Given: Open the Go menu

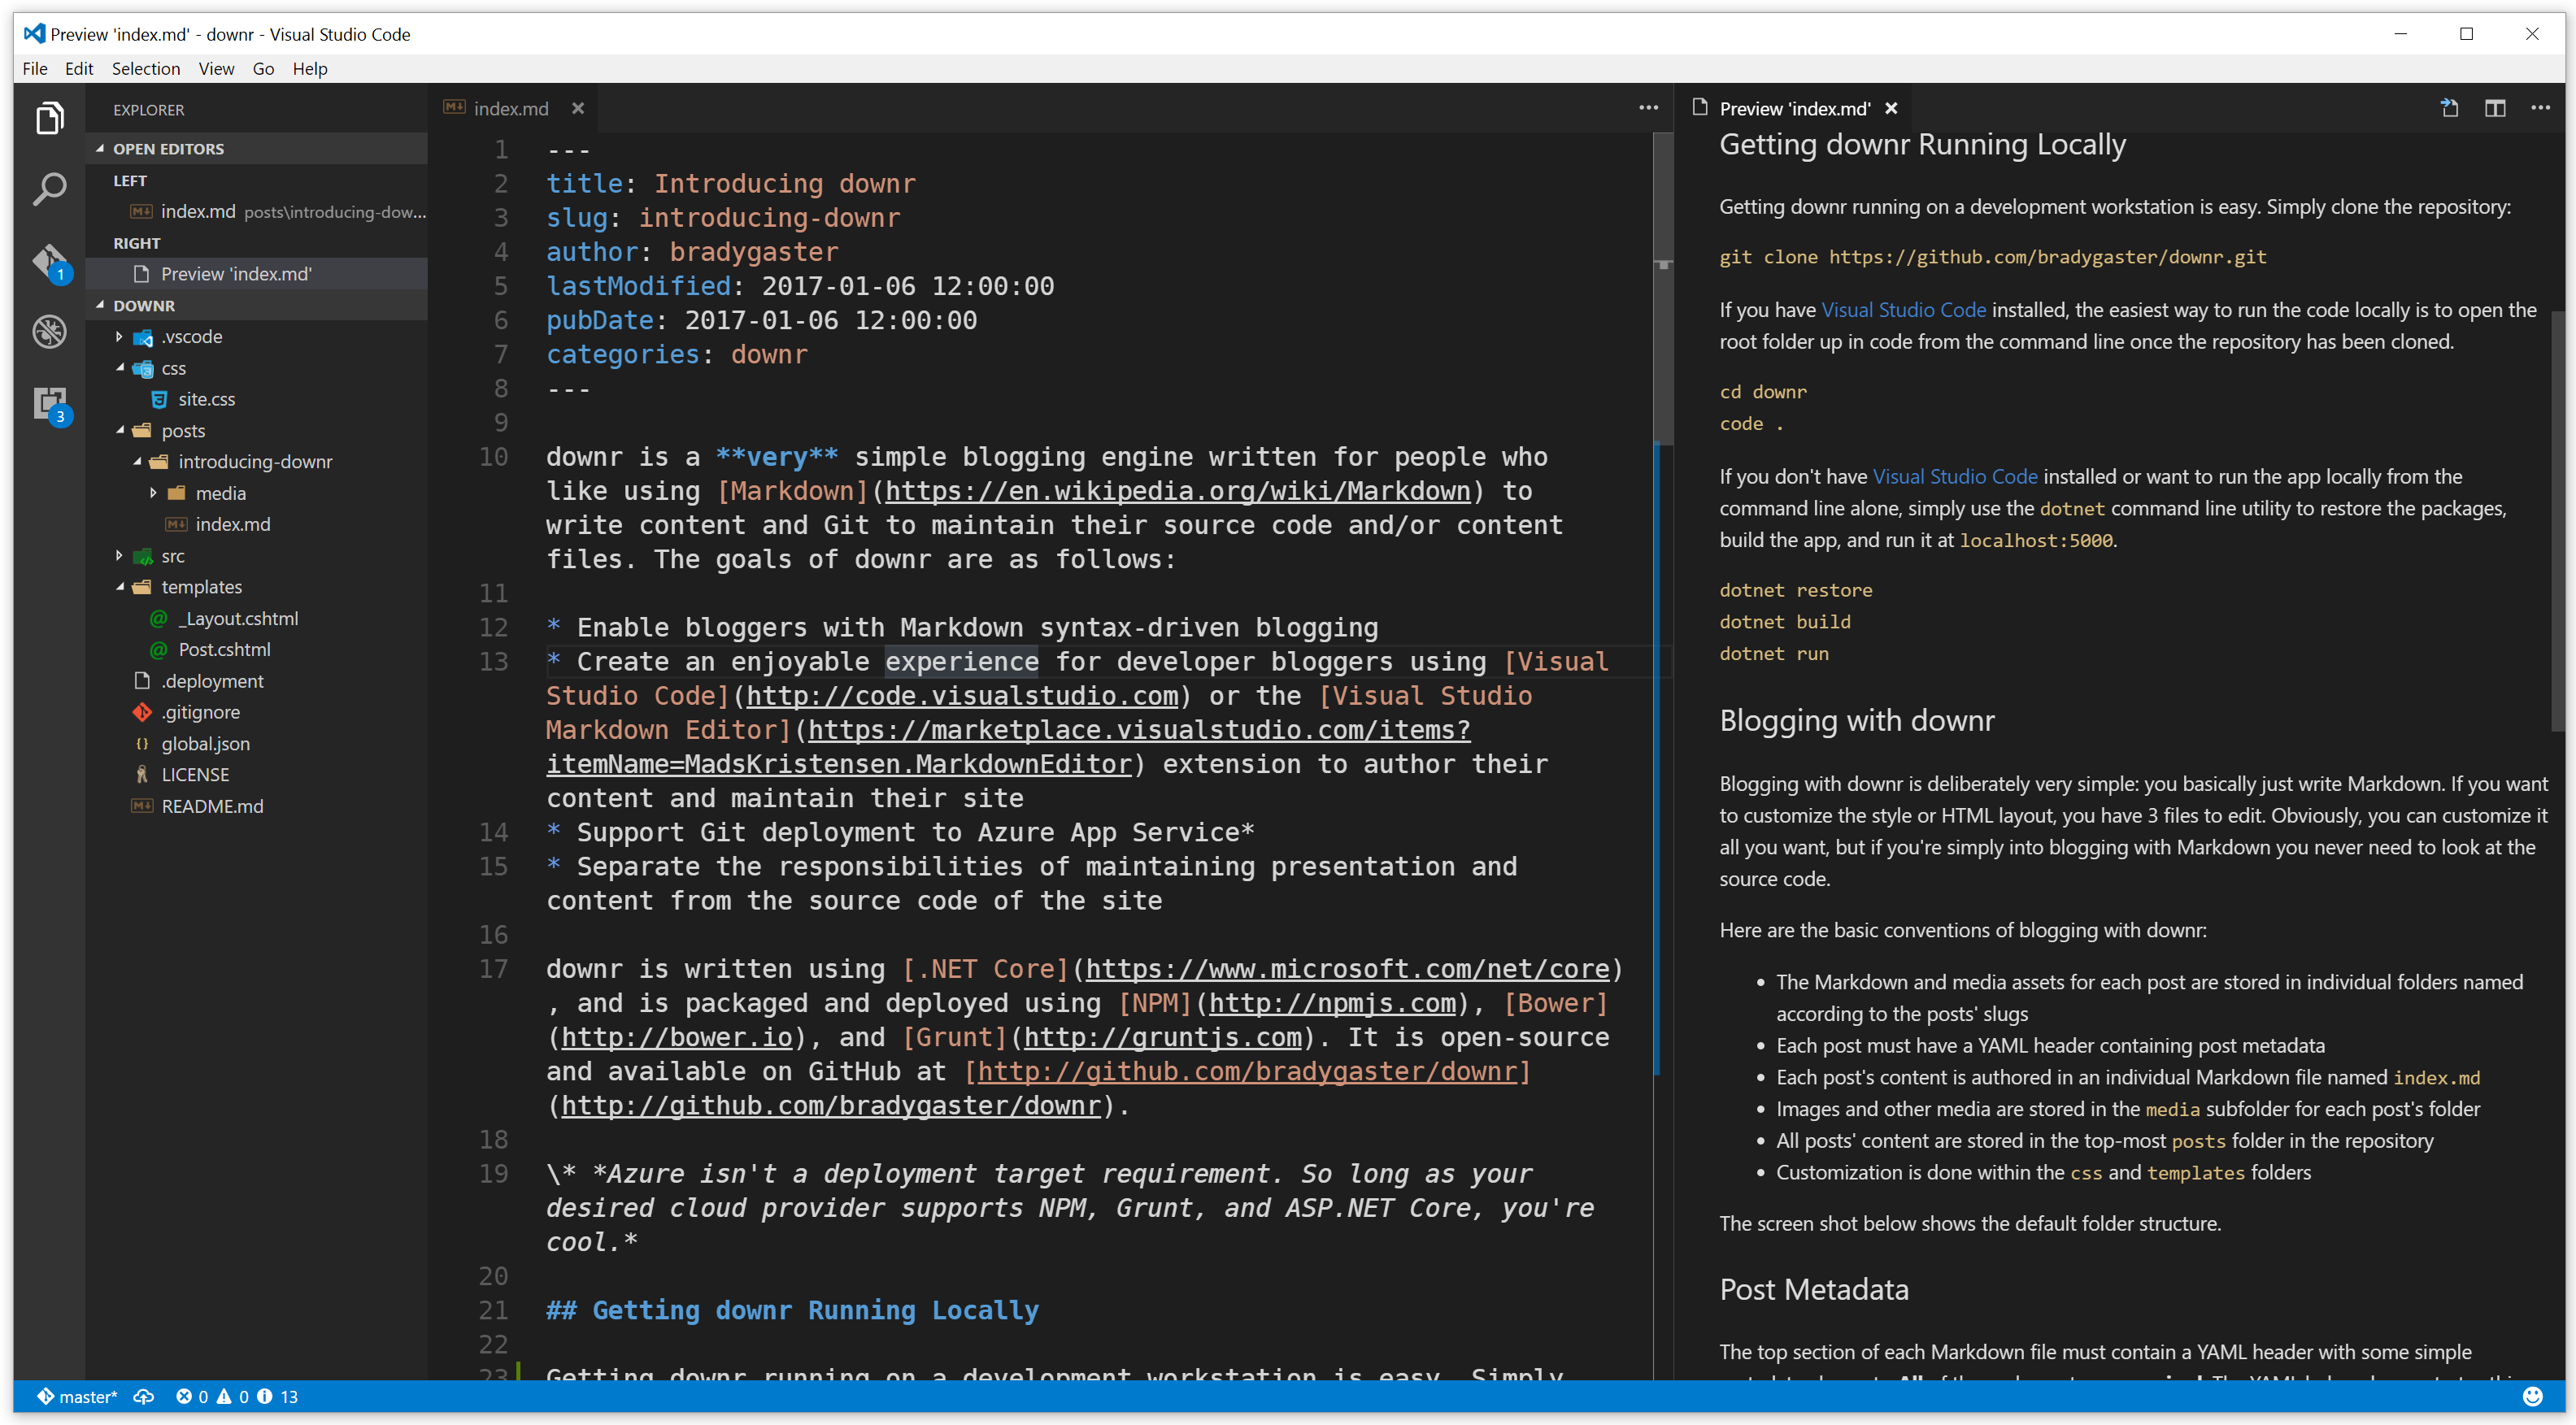Looking at the screenshot, I should coord(263,68).
